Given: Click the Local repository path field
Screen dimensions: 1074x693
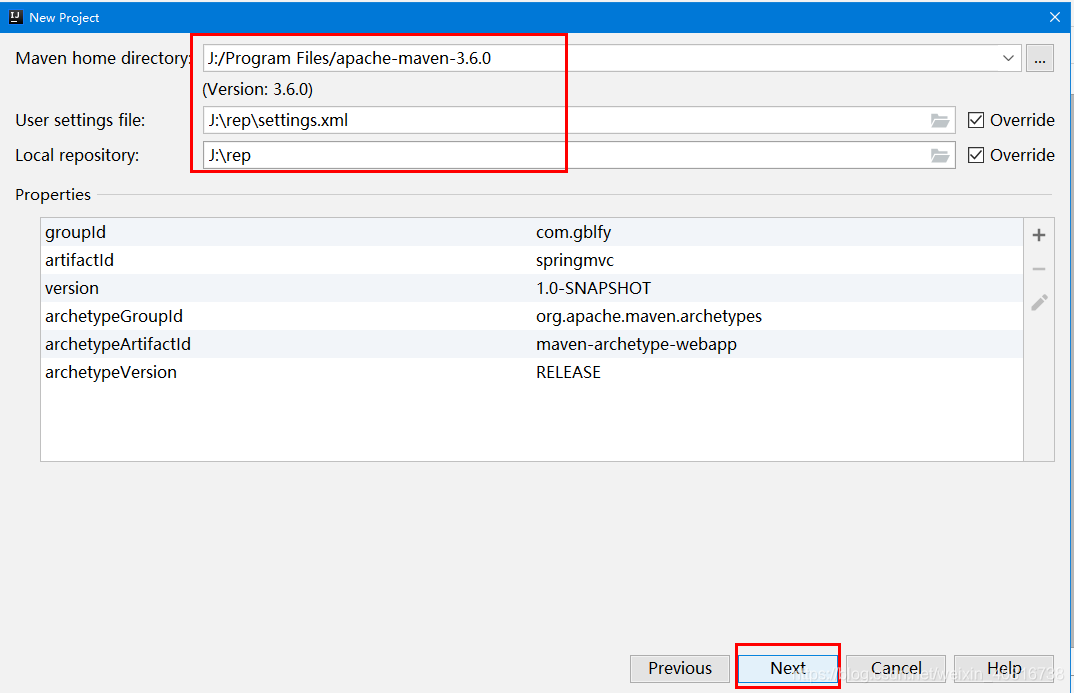Looking at the screenshot, I should [x=579, y=155].
